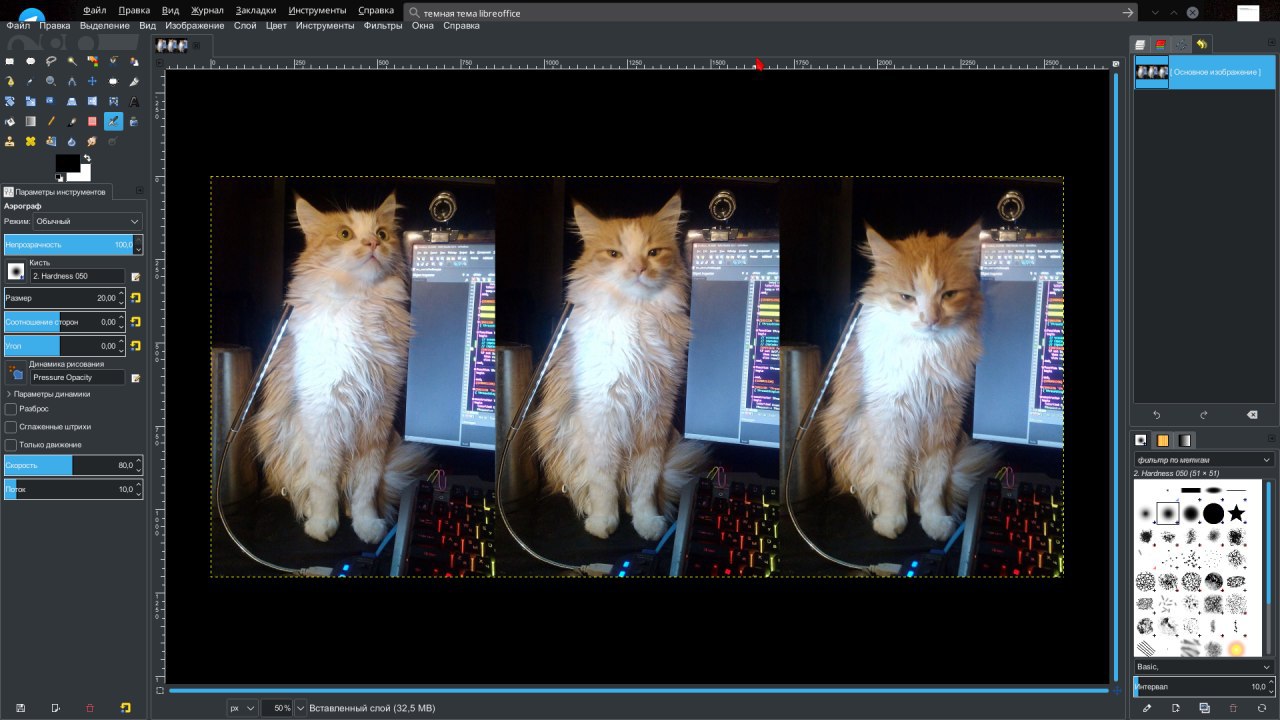
Task: Open history panel tab configuration menu
Action: 1272,44
